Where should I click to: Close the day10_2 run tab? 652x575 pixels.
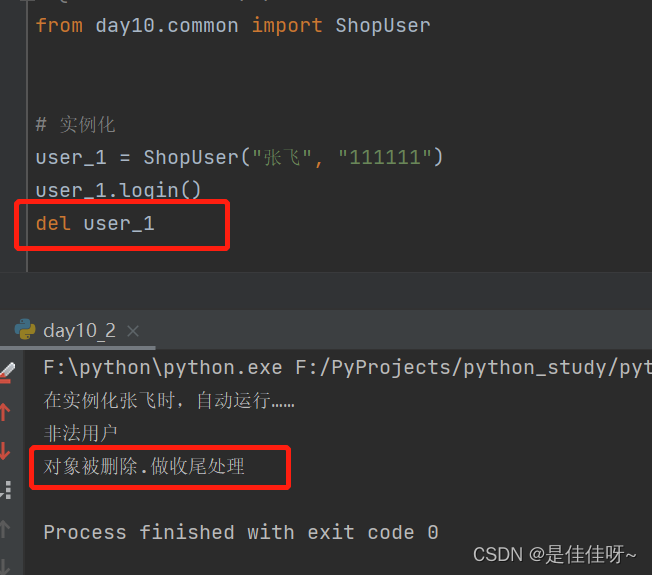pos(133,331)
